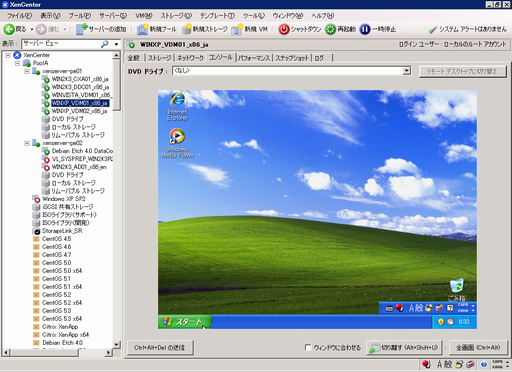Click running VM icon for WIN2K3_CXA01_x86_ja

(46, 79)
